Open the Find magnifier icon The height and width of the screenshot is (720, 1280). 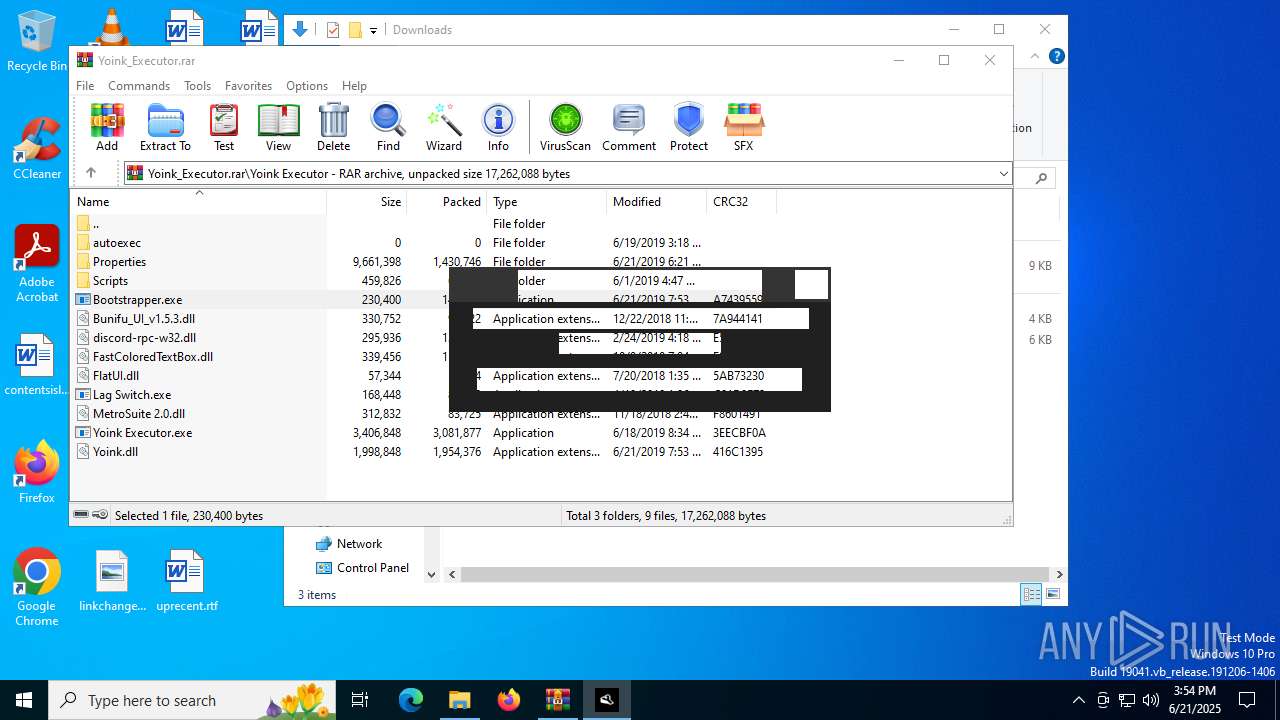(388, 127)
